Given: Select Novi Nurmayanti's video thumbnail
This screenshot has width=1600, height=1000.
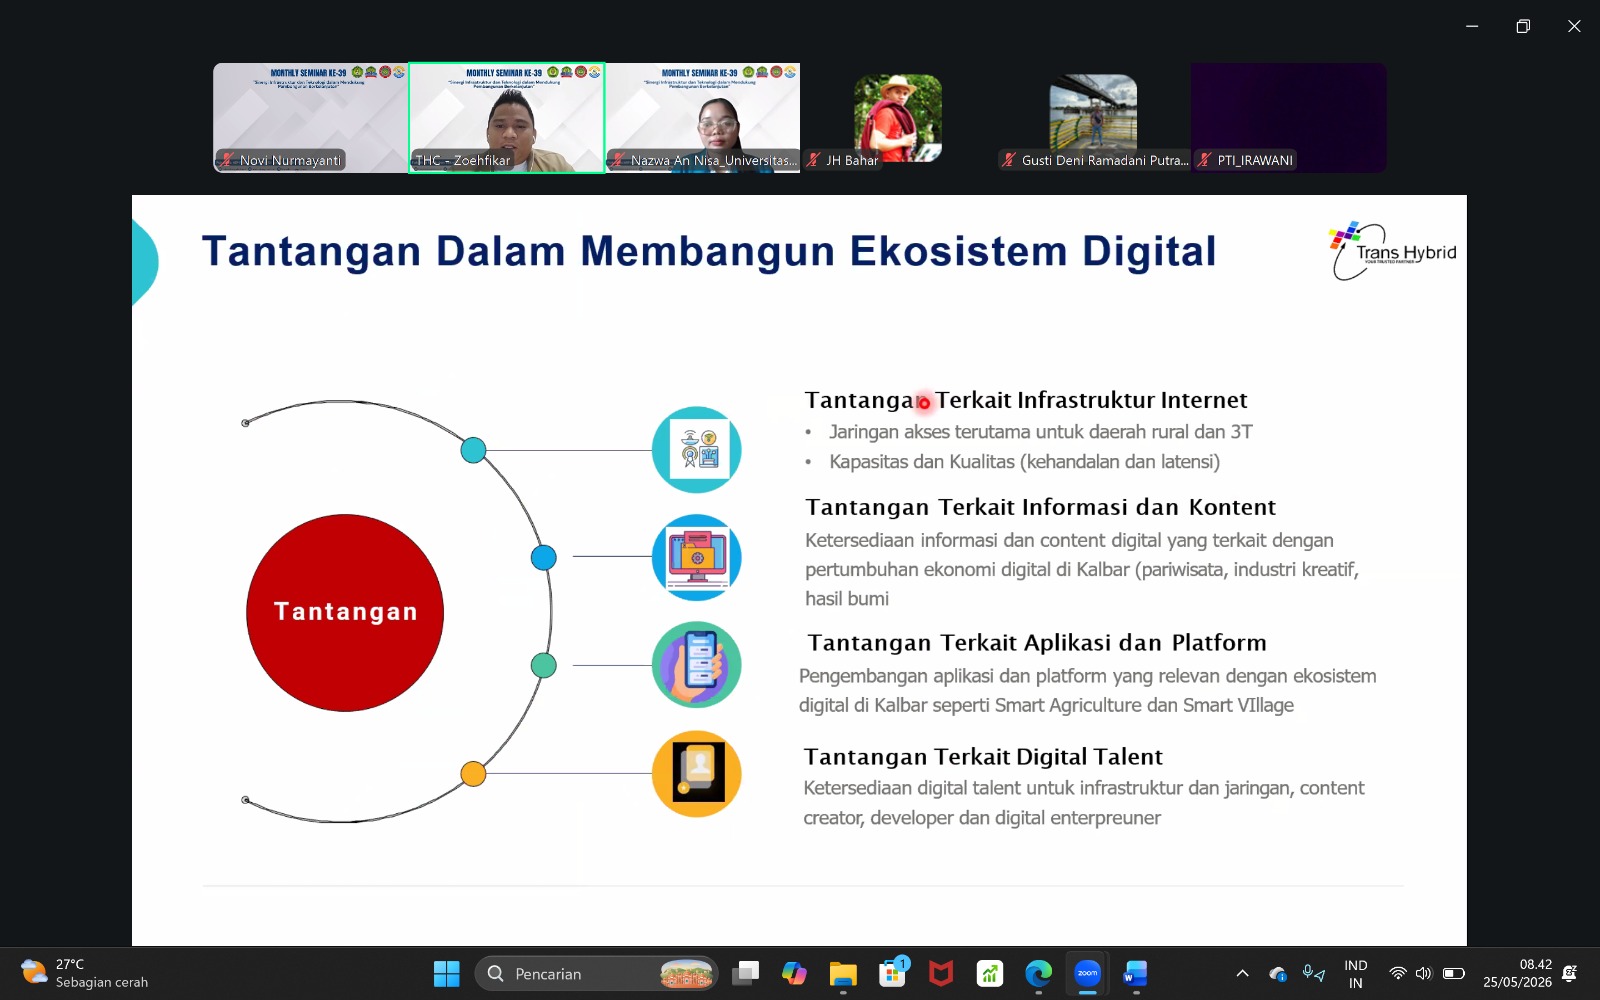Looking at the screenshot, I should 310,118.
